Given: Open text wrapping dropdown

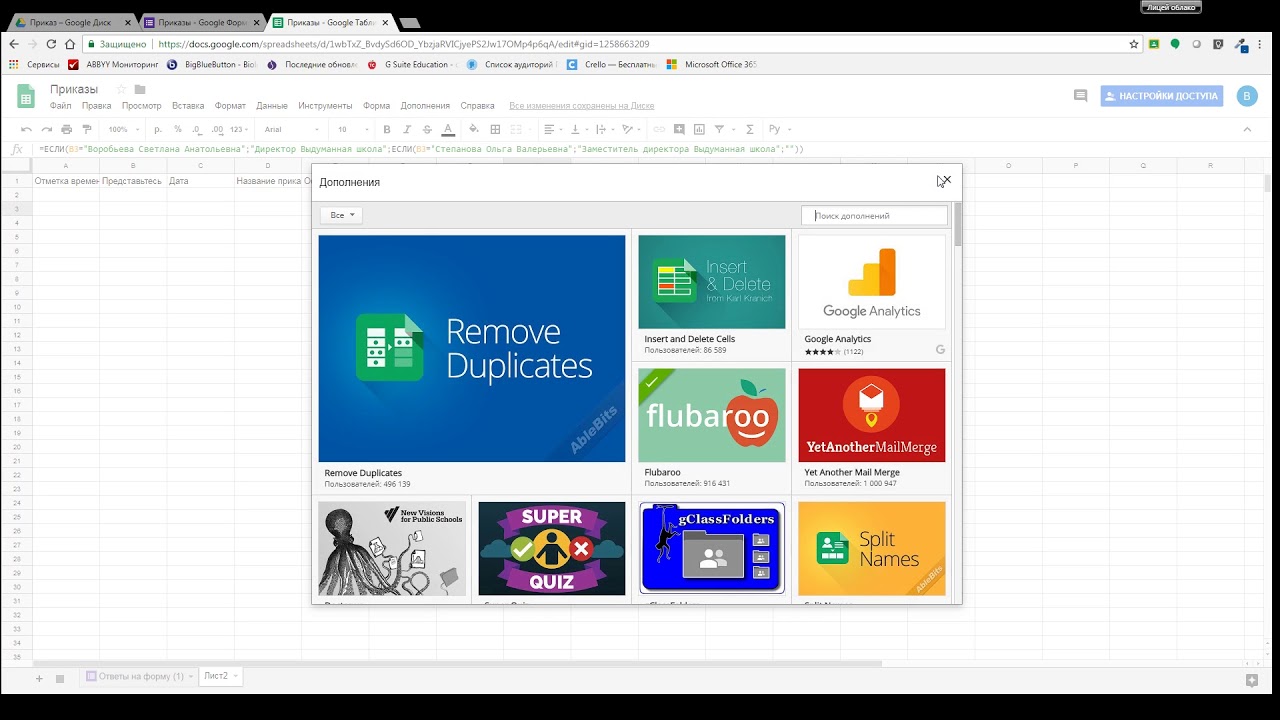Looking at the screenshot, I should 605,129.
